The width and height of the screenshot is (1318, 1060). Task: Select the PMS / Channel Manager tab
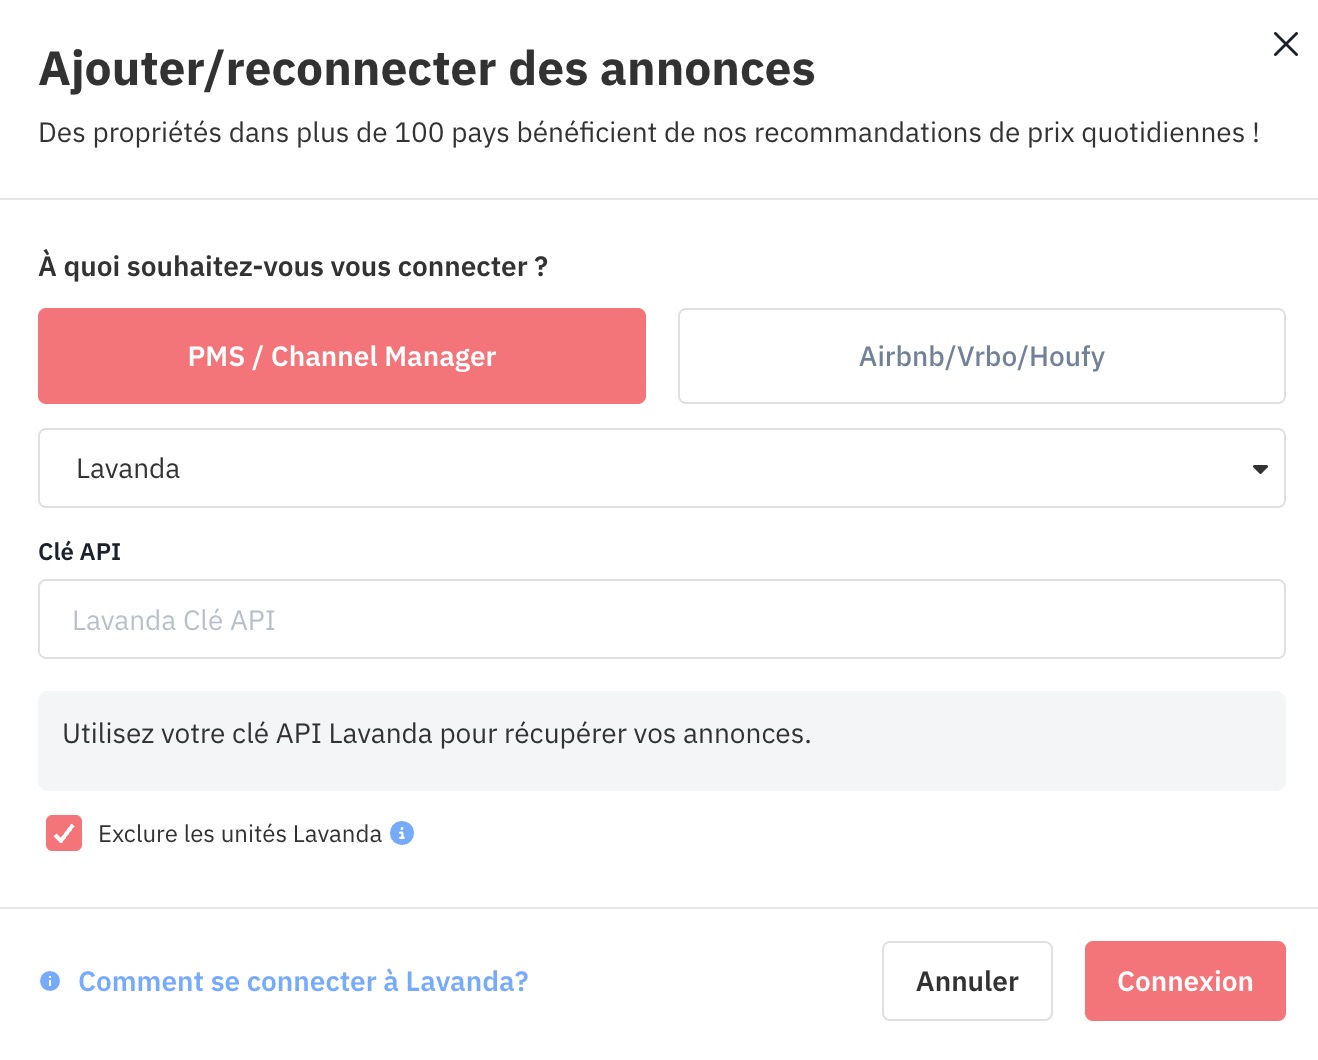point(342,356)
